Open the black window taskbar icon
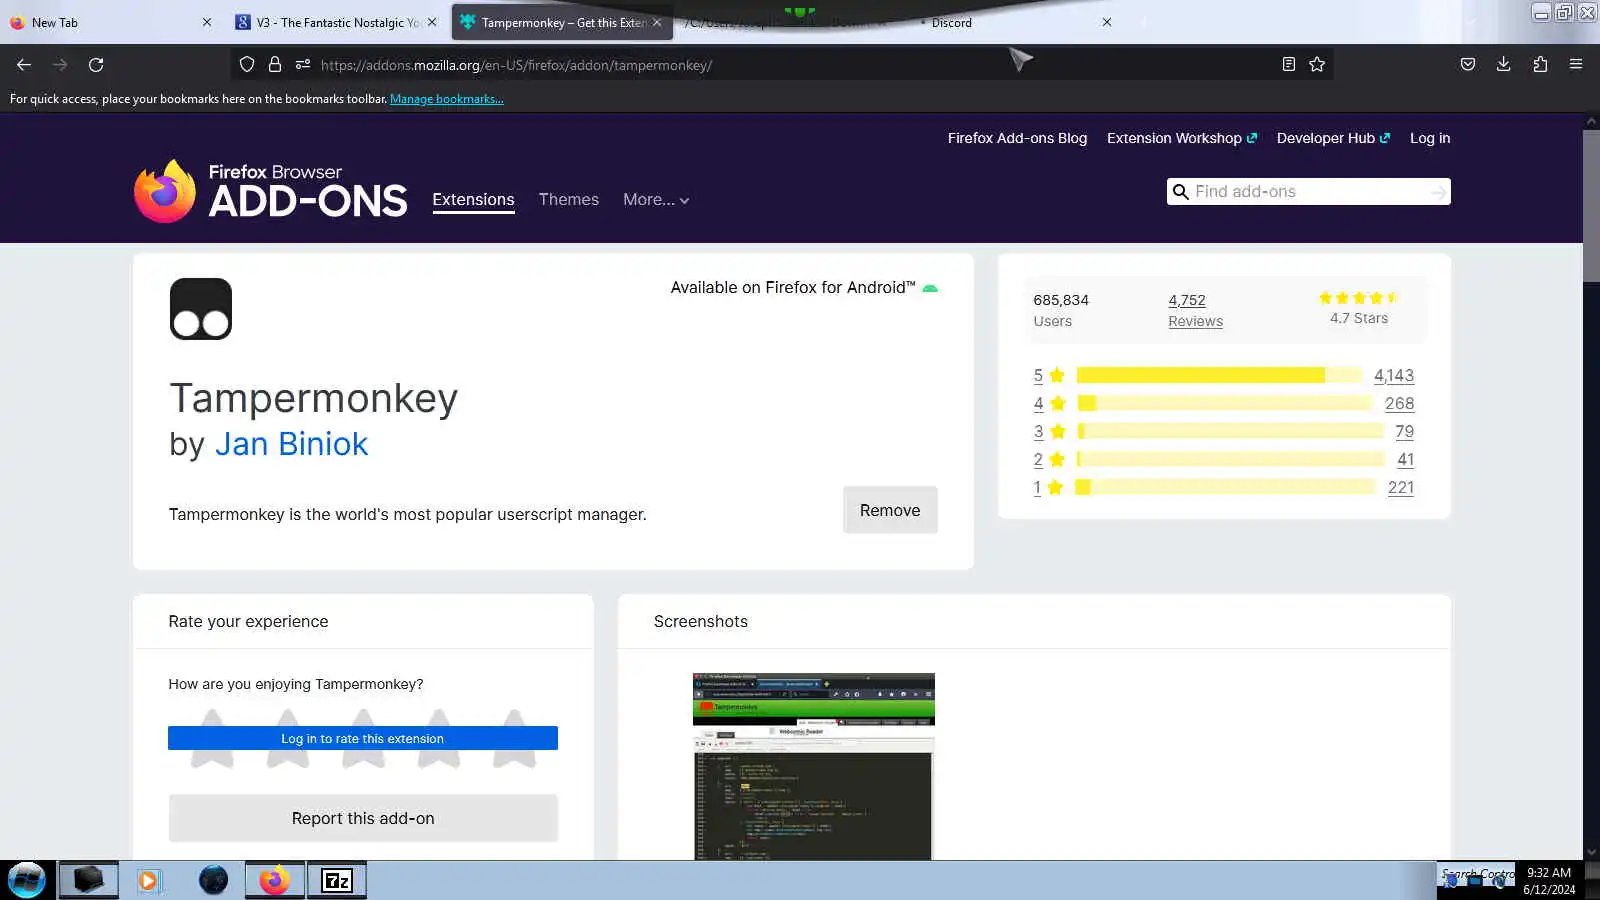Image resolution: width=1600 pixels, height=900 pixels. (x=88, y=880)
